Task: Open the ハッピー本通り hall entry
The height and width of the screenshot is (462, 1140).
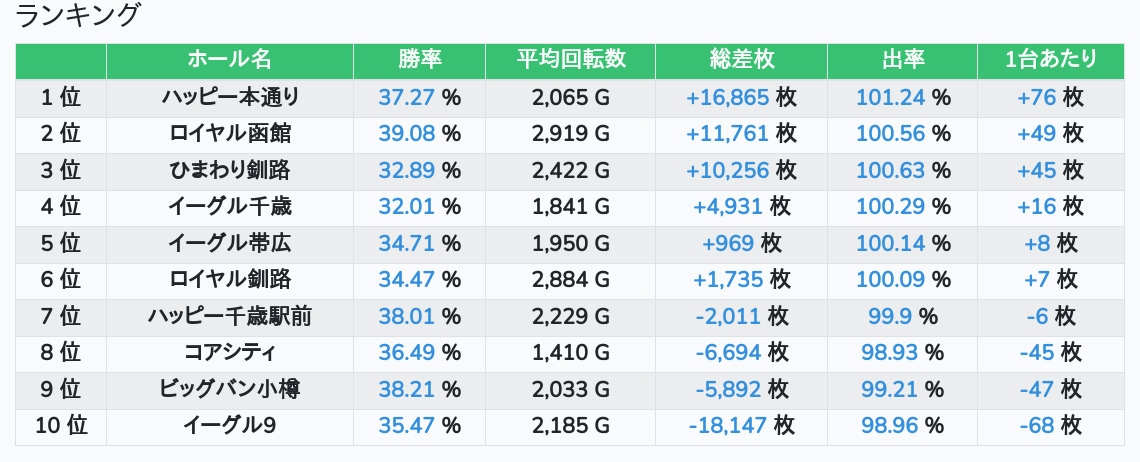Action: click(230, 98)
